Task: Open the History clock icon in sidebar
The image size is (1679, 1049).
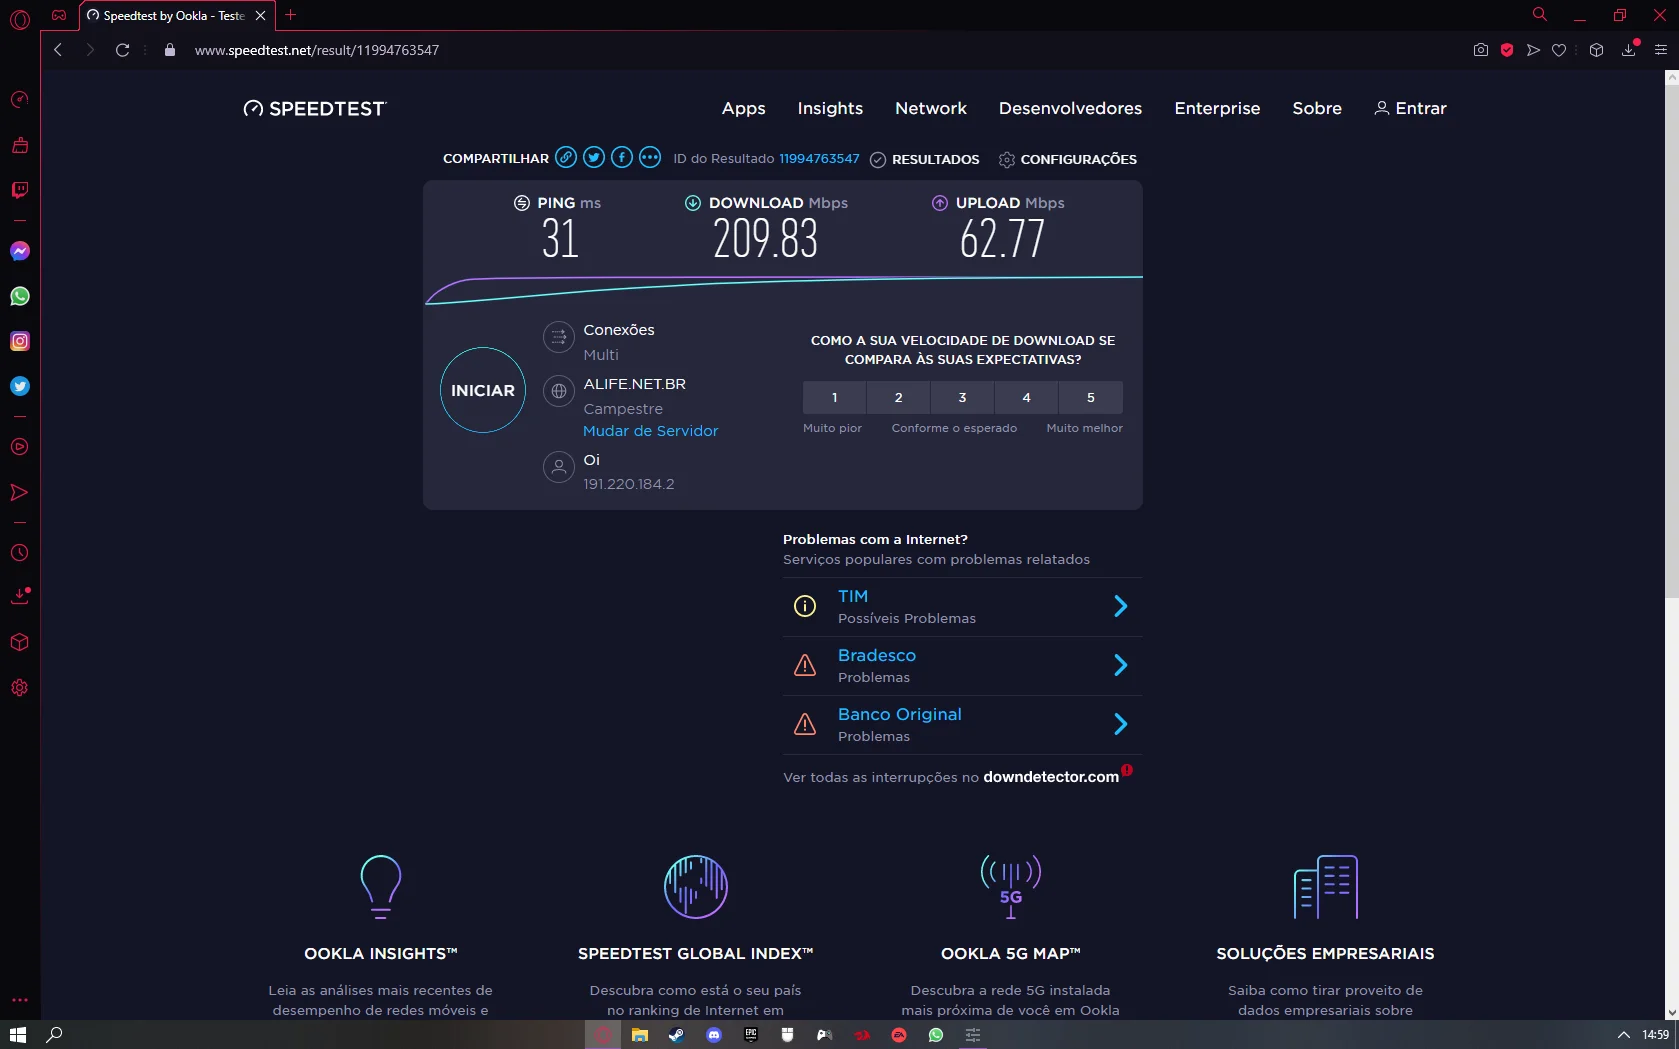Action: (x=19, y=553)
